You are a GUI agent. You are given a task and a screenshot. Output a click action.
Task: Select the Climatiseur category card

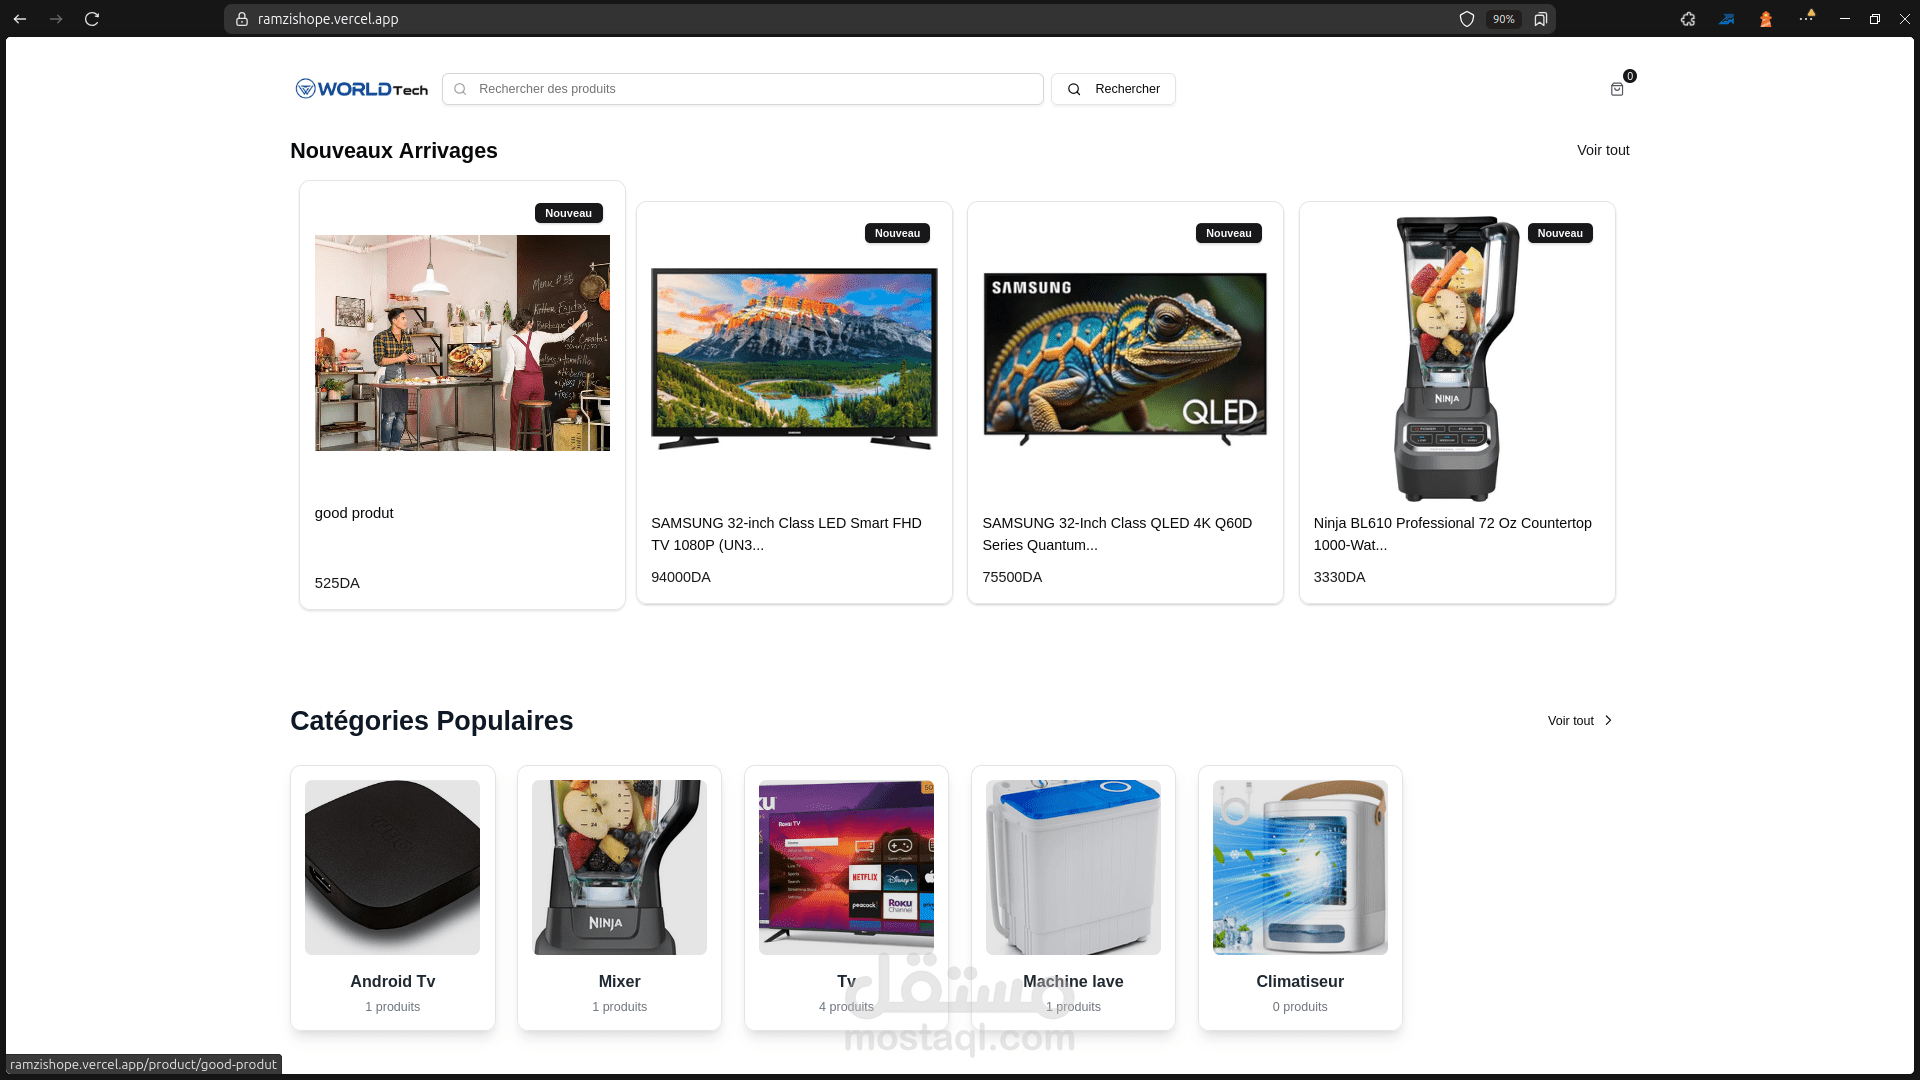click(x=1300, y=898)
